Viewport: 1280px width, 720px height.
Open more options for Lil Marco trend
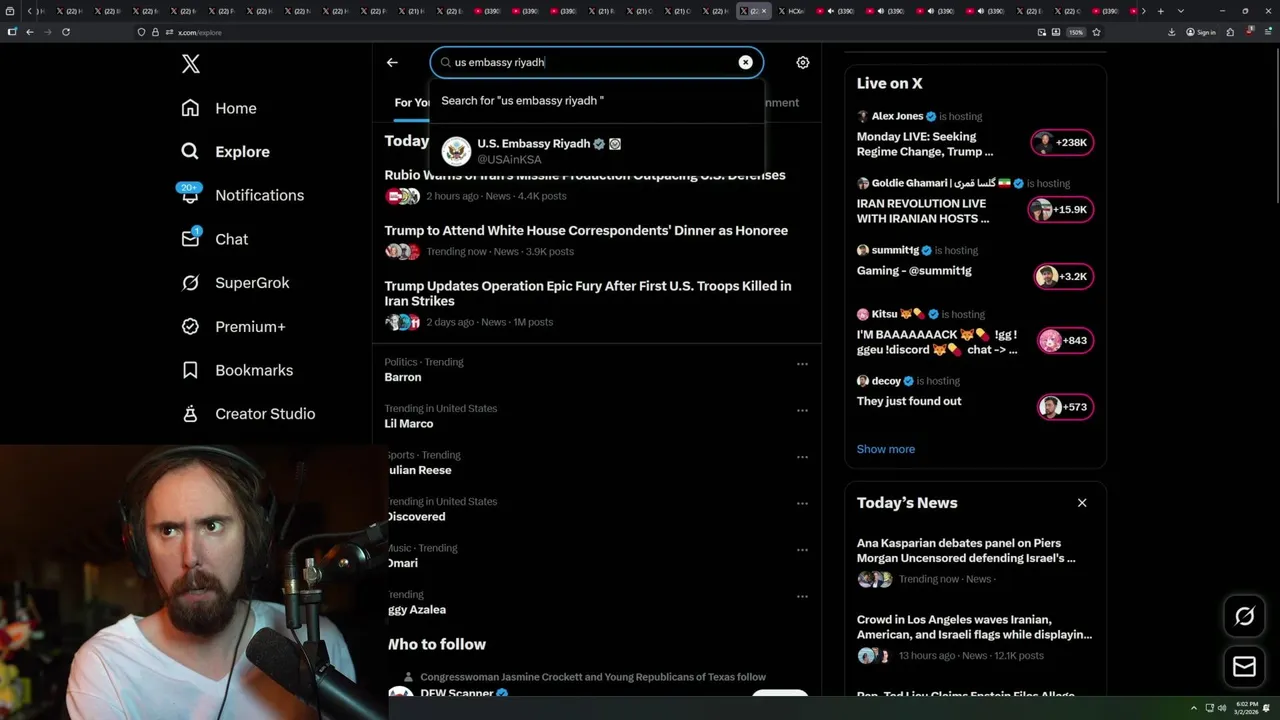click(x=802, y=410)
